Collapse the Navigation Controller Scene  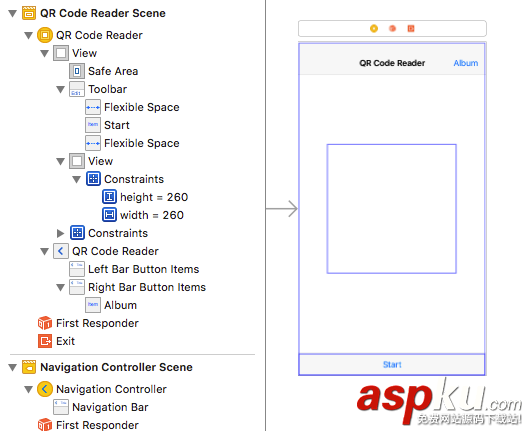pyautogui.click(x=13, y=367)
